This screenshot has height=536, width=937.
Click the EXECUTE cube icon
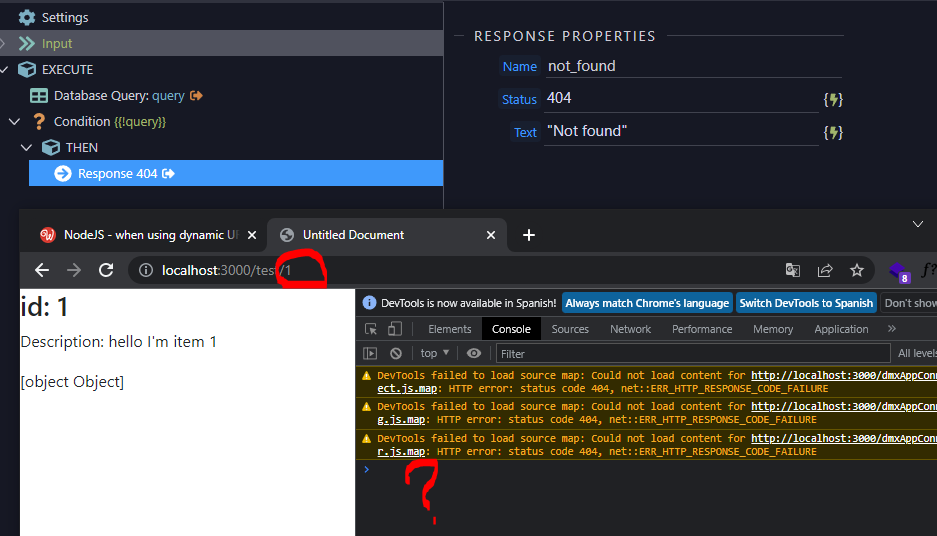27,69
